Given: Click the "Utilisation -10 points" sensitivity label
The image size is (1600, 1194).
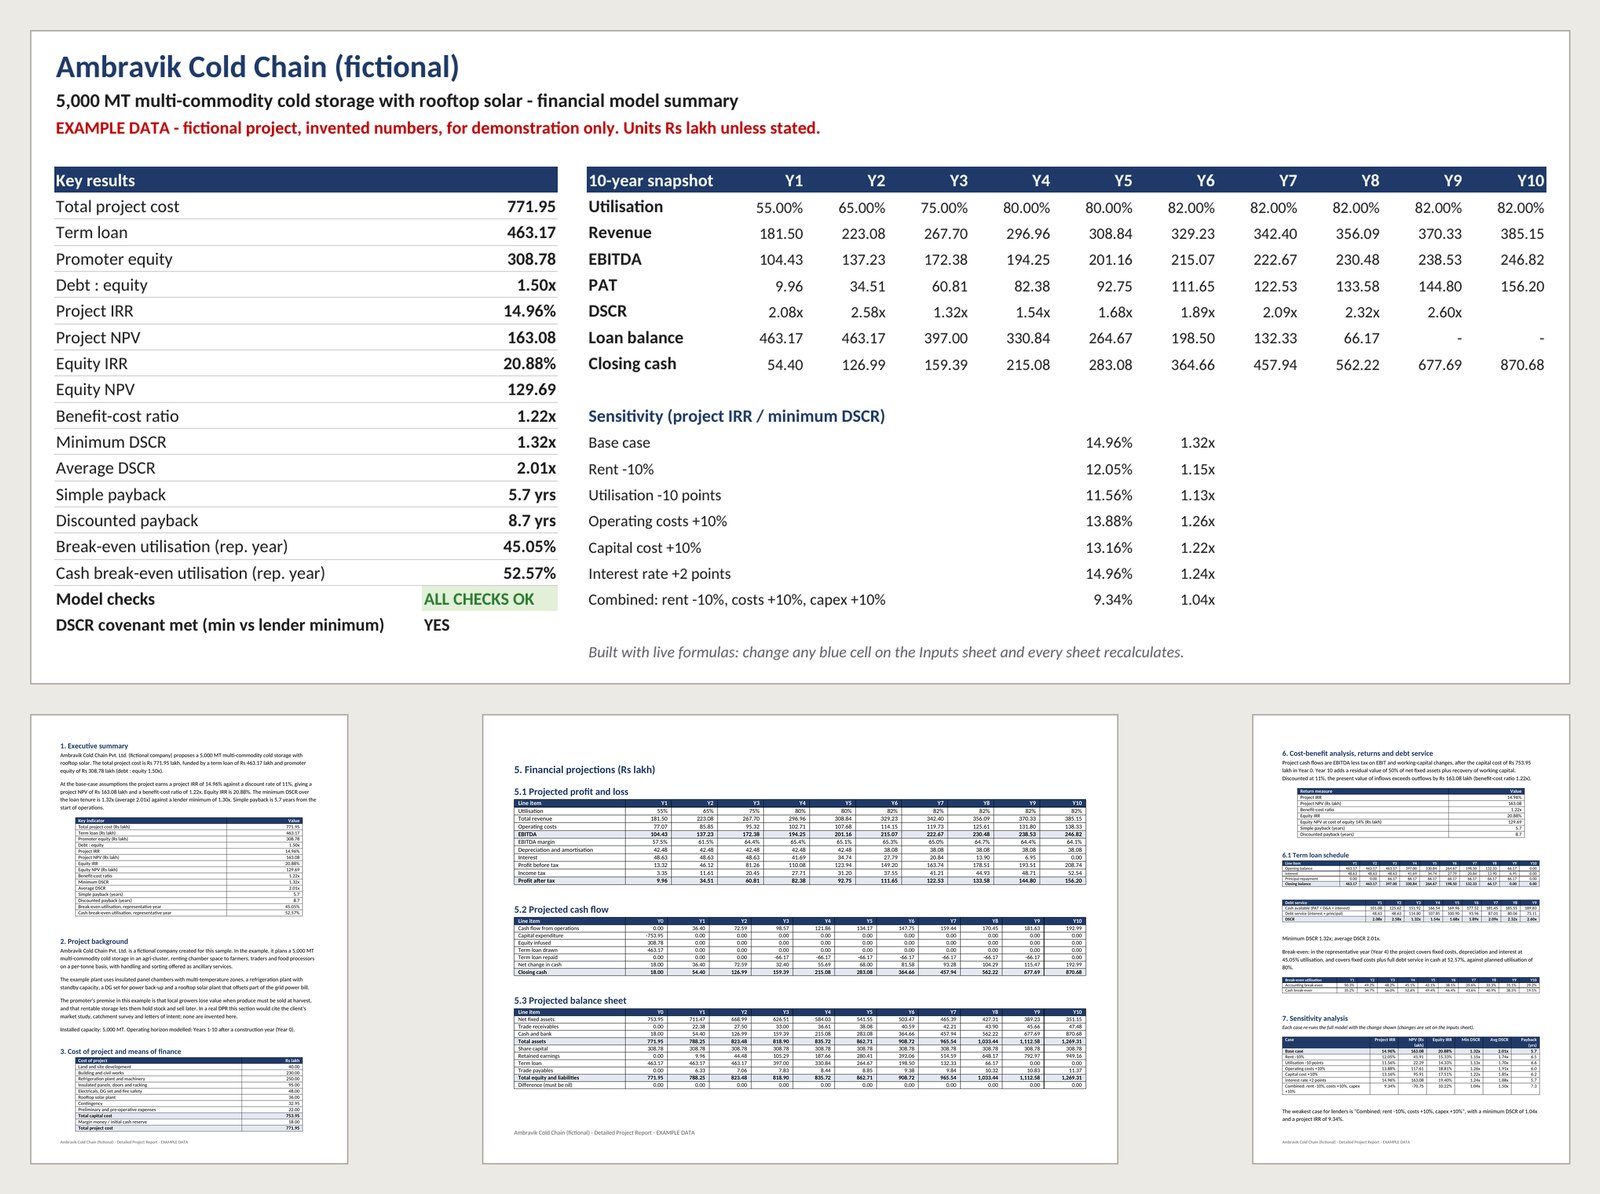Looking at the screenshot, I should (x=654, y=495).
